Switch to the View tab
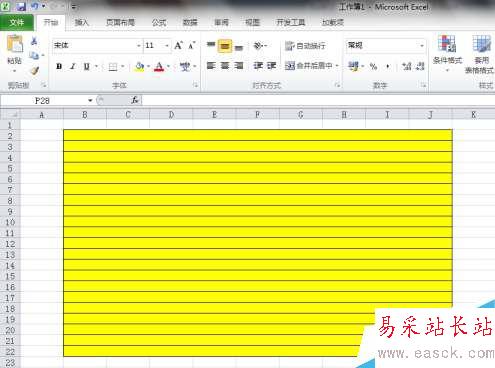Viewport: 495px width, 368px height. pos(252,22)
